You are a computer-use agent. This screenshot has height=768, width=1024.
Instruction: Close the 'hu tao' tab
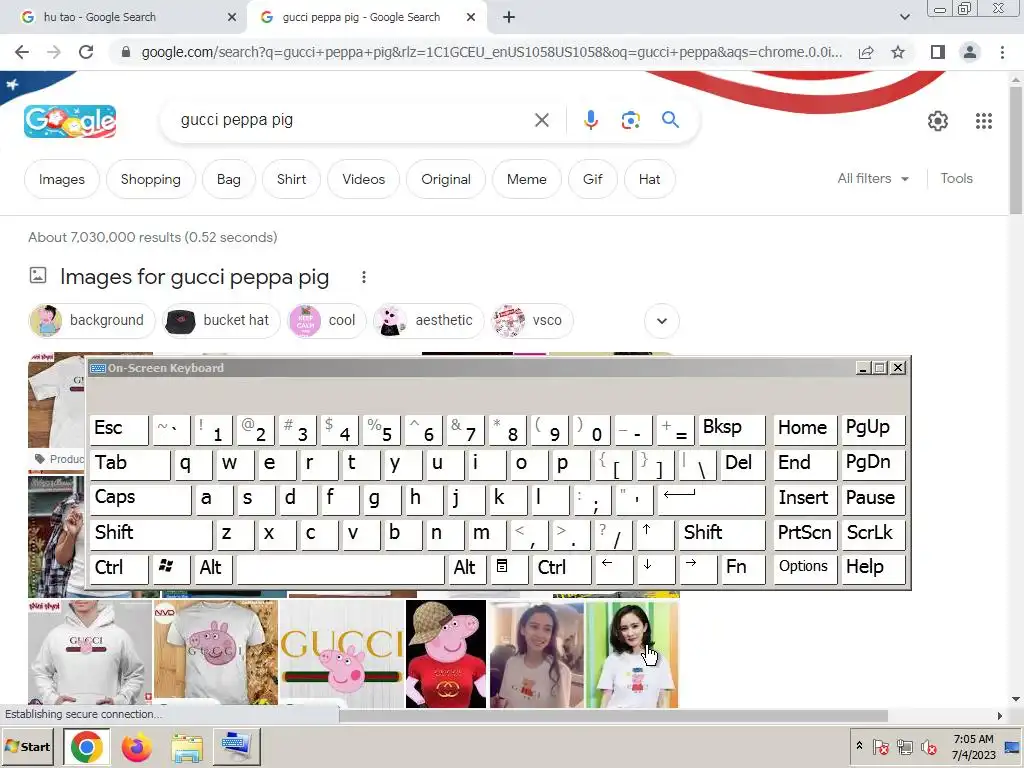[x=232, y=18]
